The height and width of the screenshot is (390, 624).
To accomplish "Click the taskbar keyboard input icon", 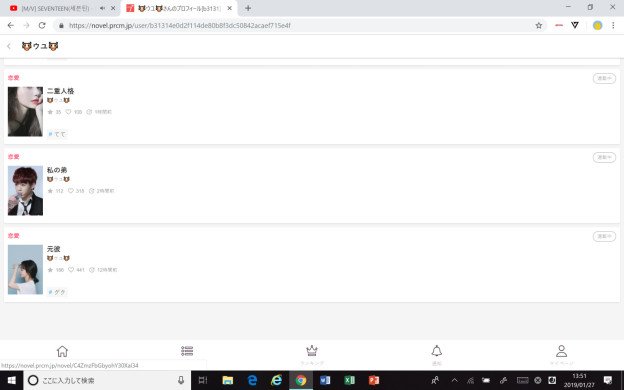I will [523, 380].
